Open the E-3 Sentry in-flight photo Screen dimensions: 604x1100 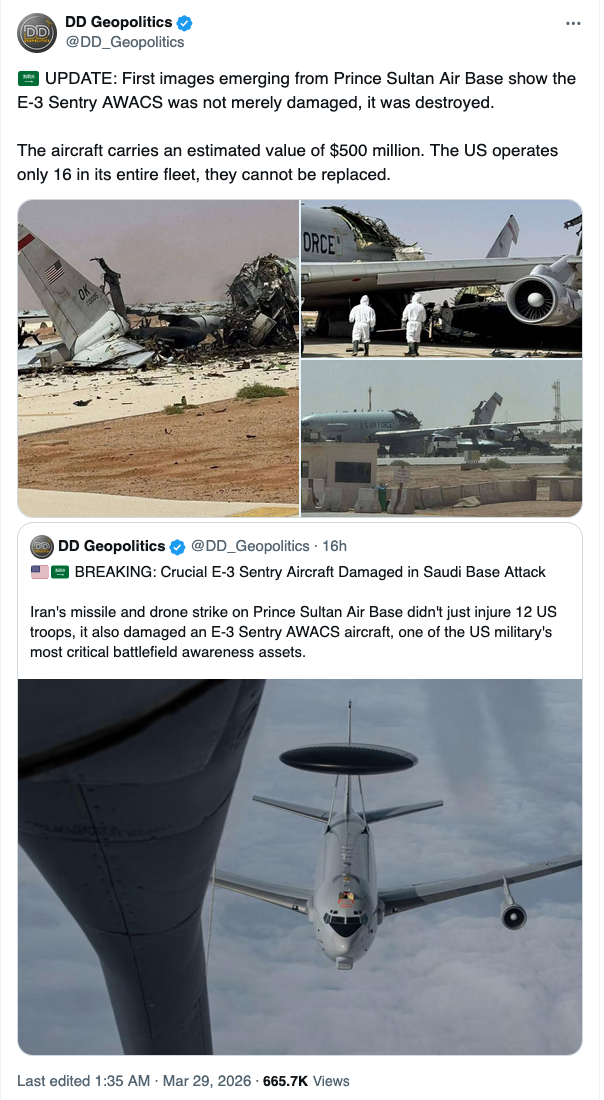coord(300,866)
